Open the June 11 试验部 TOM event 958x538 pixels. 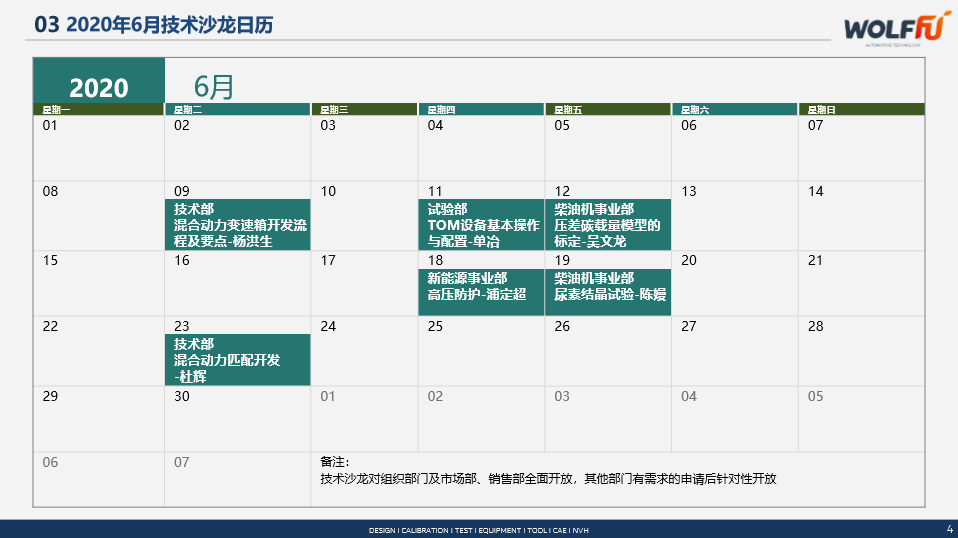tap(481, 224)
